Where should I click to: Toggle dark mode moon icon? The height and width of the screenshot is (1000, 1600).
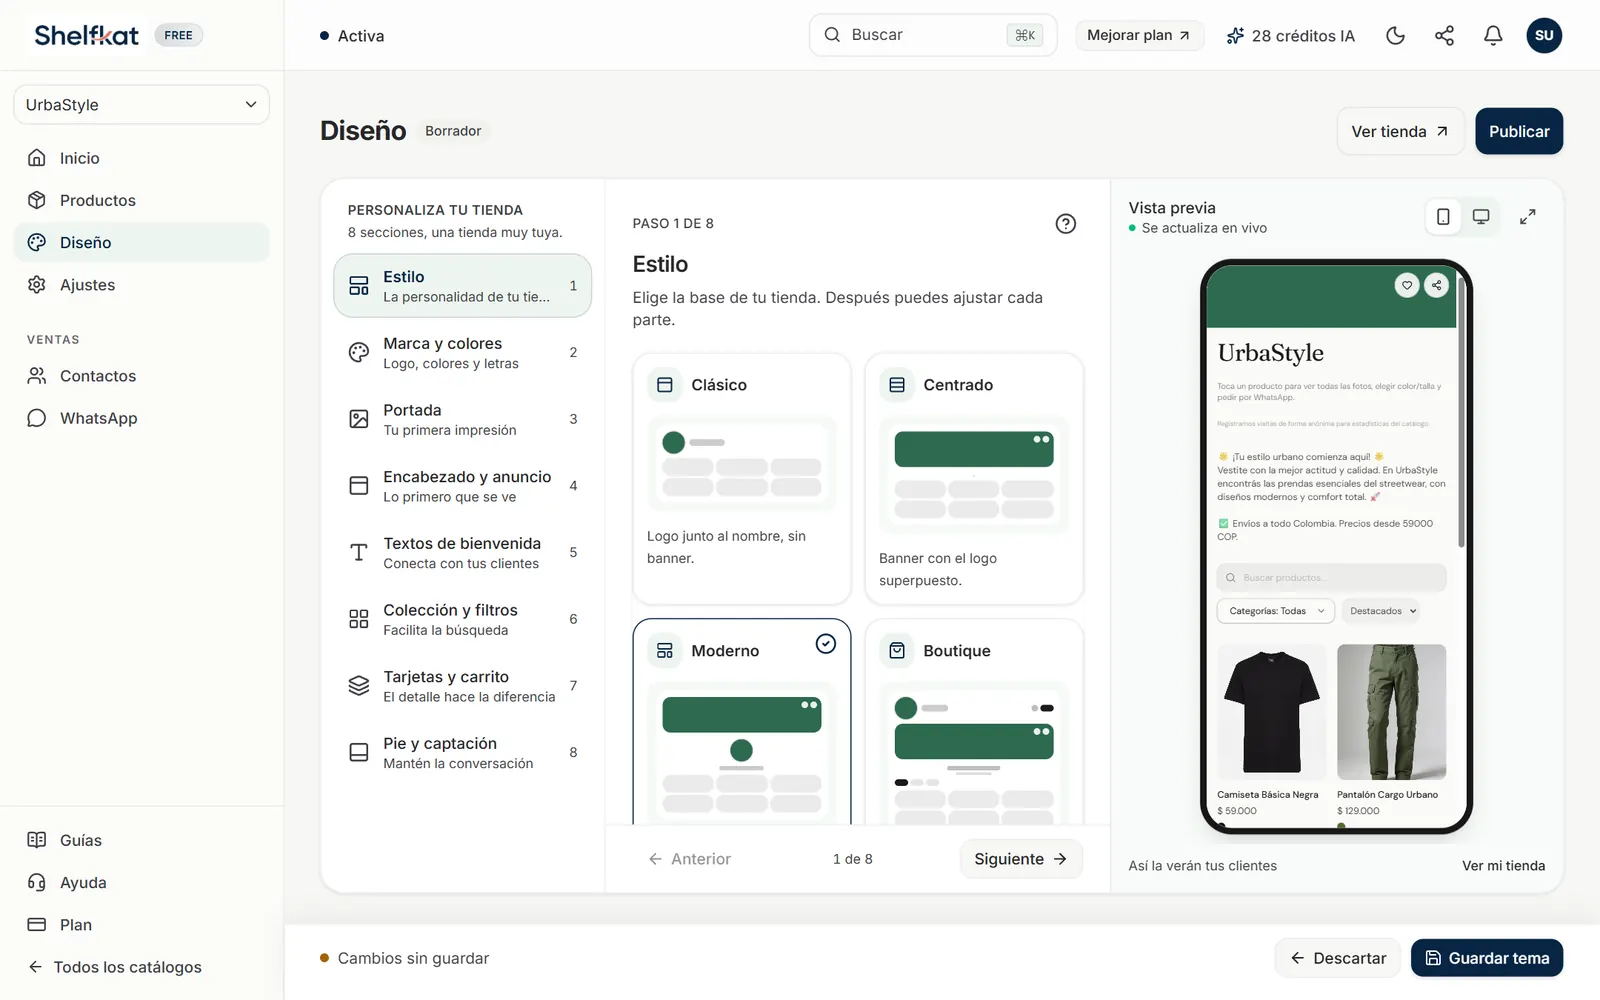coord(1395,36)
